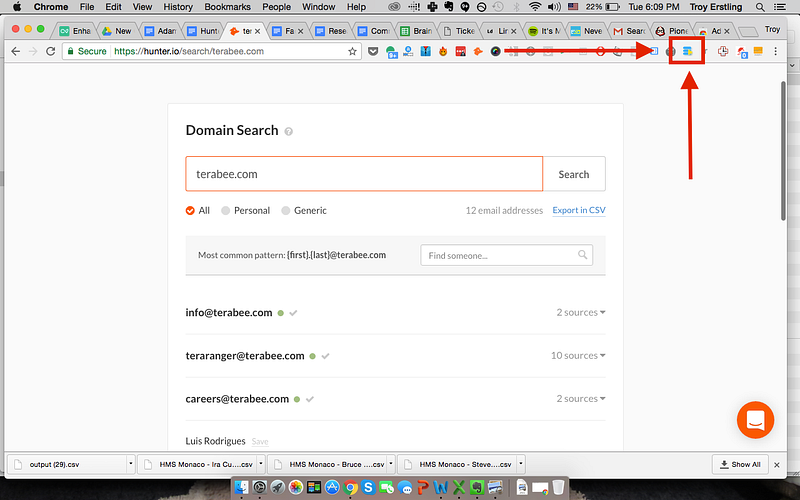Open the flame-face extension icon
The width and height of the screenshot is (800, 500).
[443, 51]
